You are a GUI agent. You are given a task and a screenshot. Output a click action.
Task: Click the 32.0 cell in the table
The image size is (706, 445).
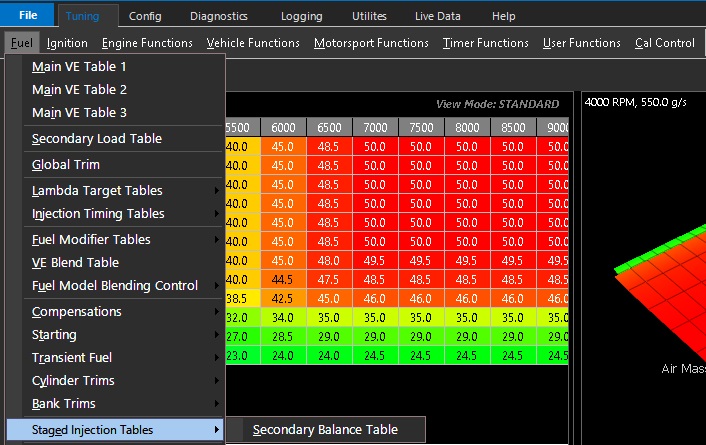pos(243,318)
